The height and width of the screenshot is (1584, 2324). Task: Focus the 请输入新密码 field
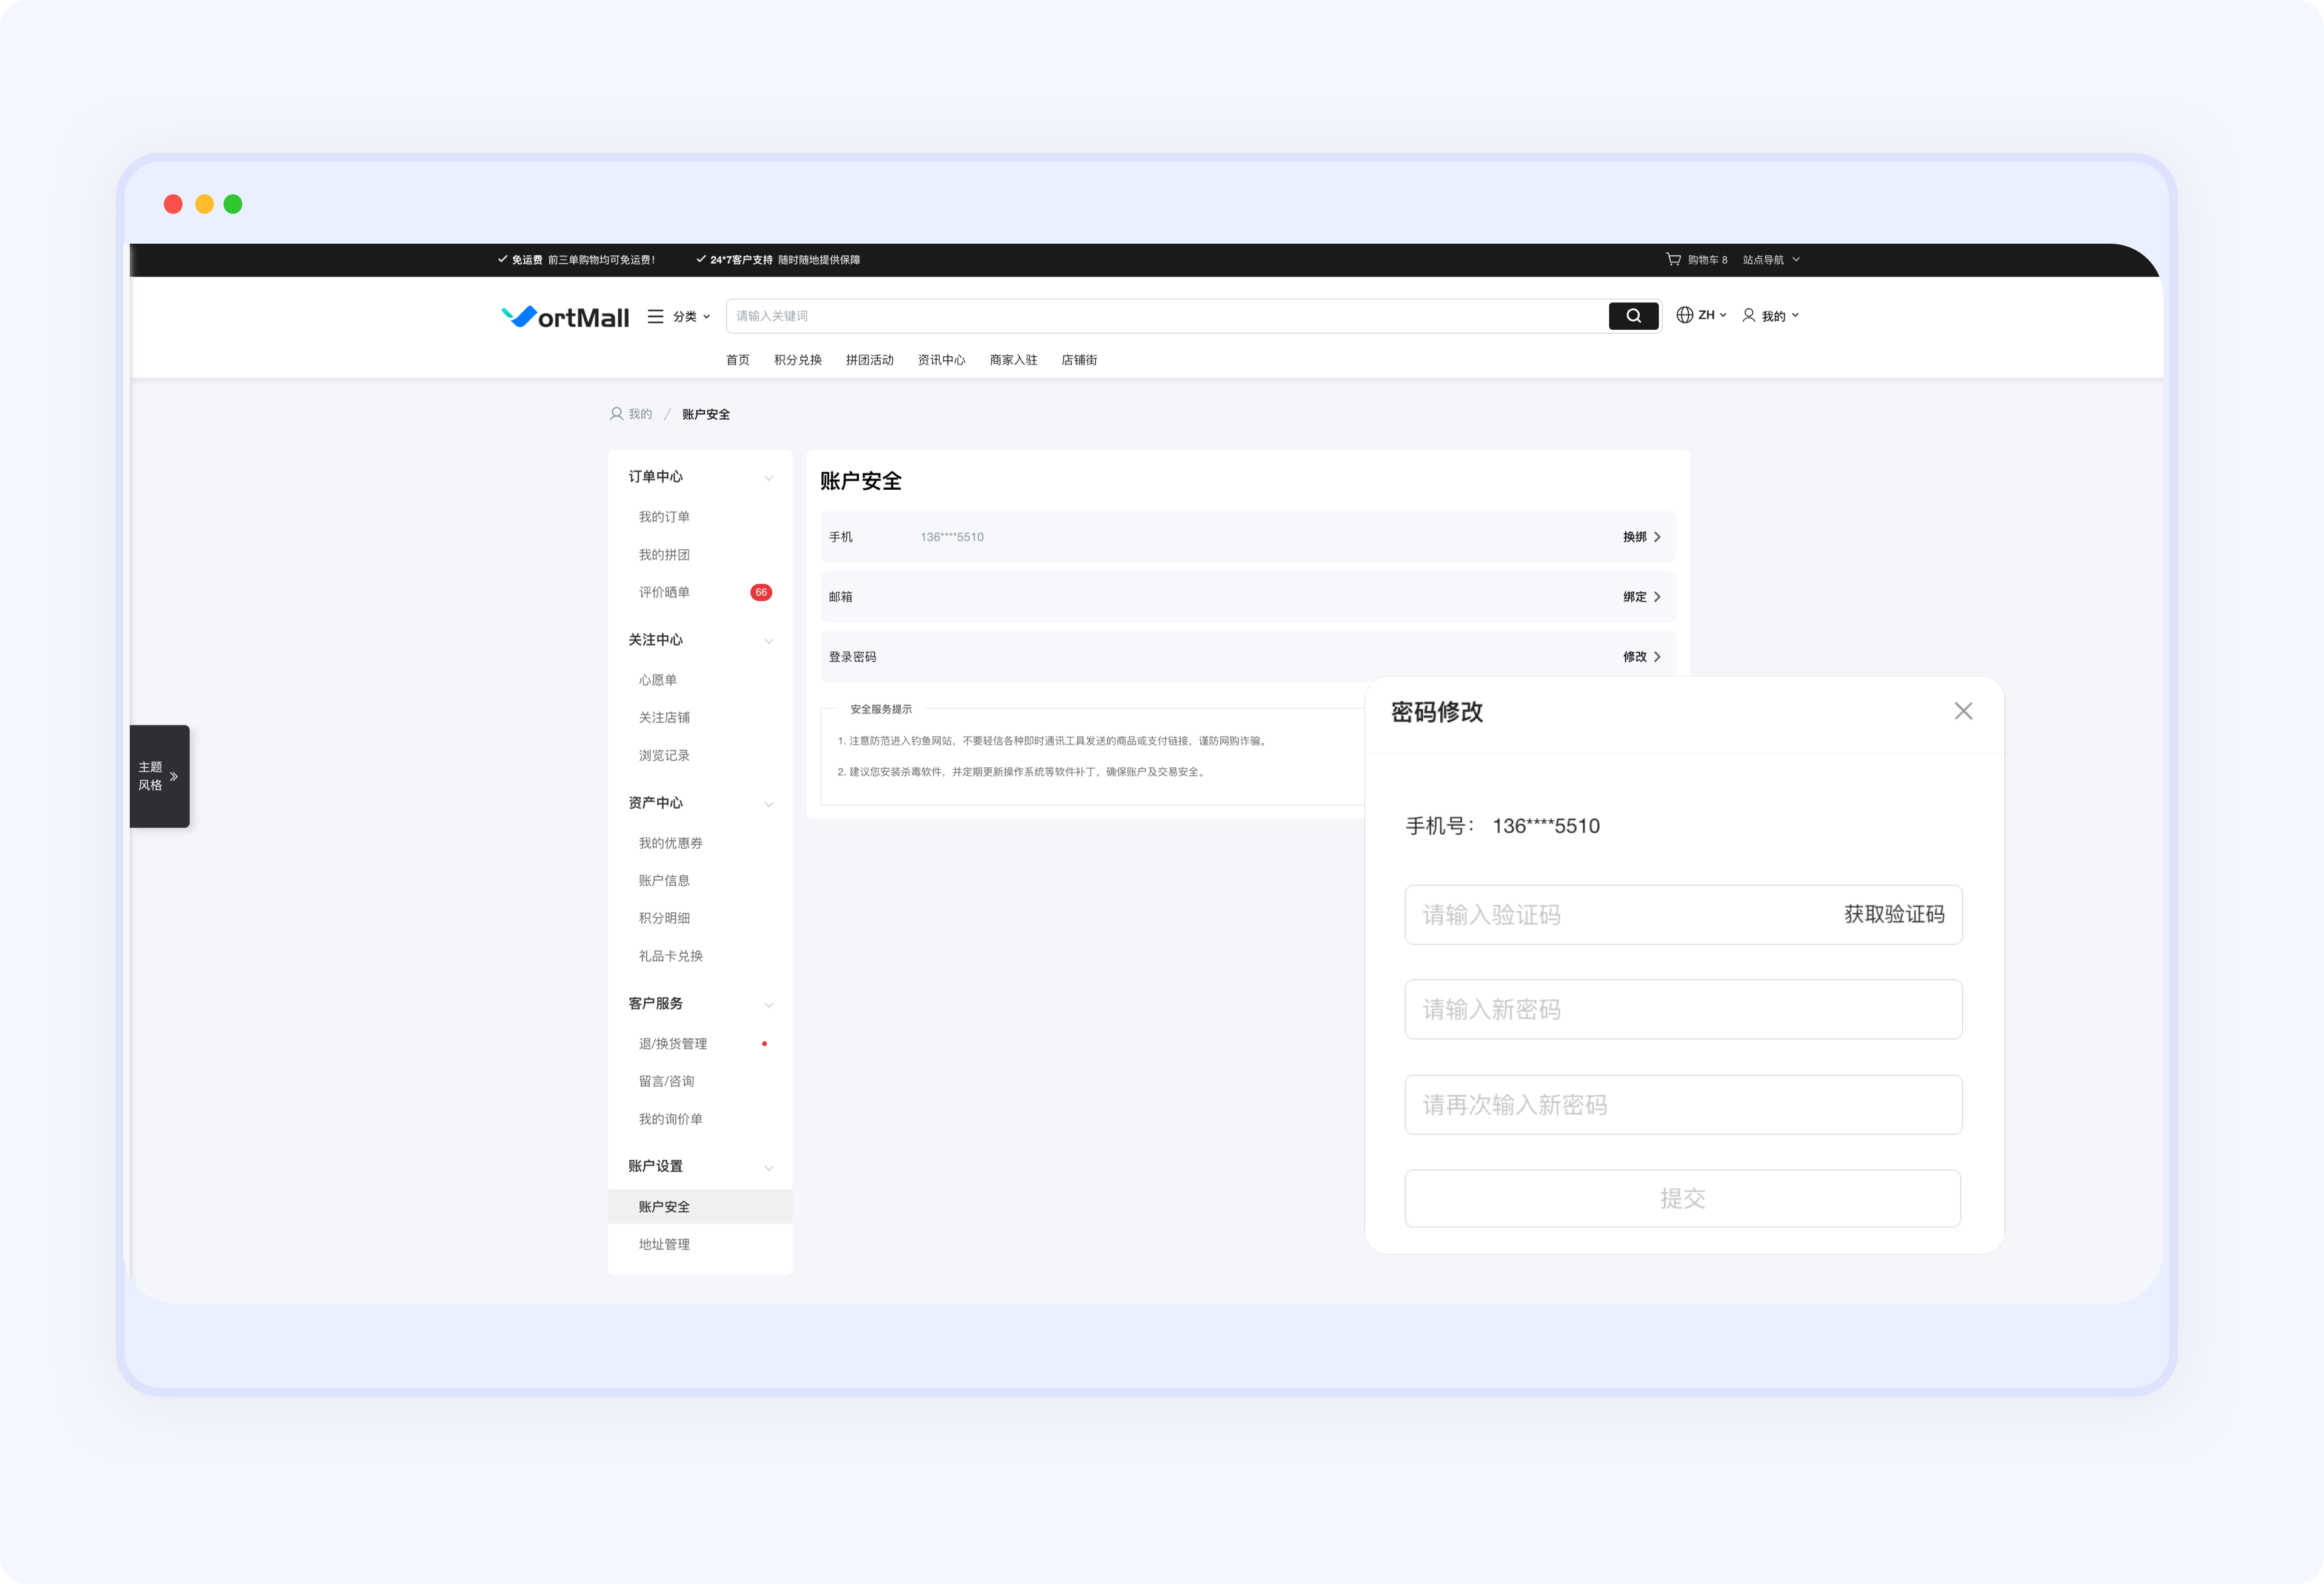coord(1683,1009)
